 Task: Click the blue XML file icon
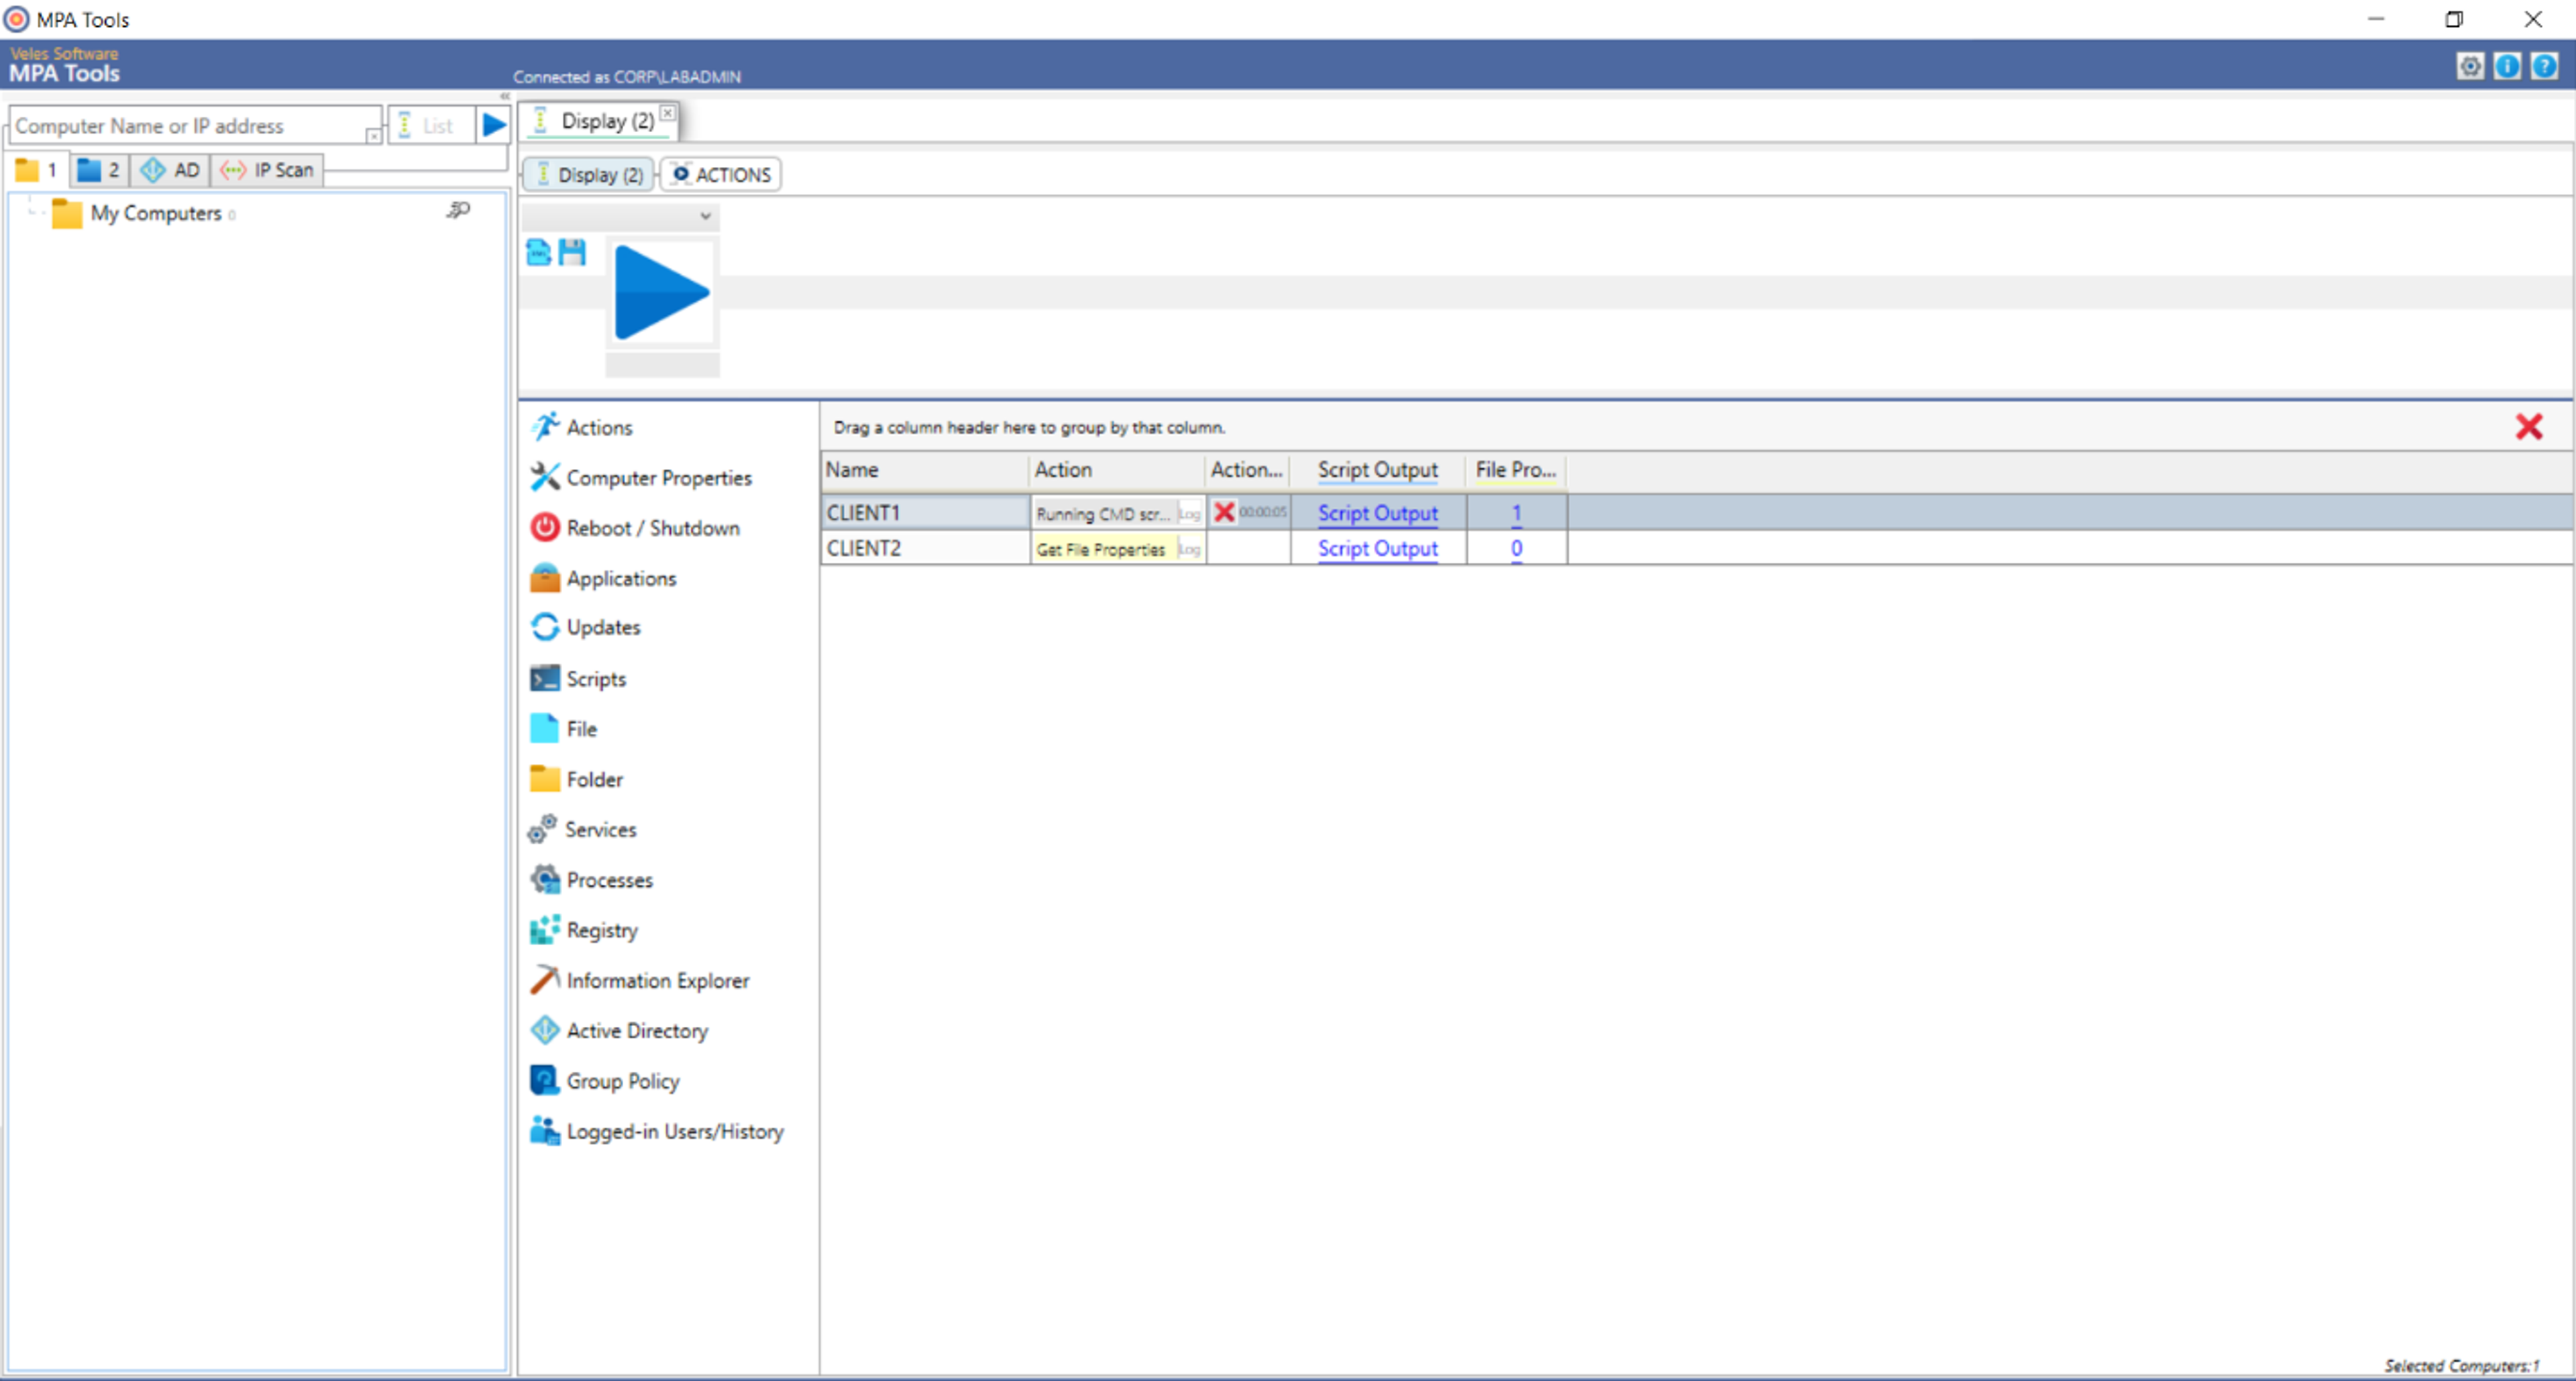click(538, 252)
